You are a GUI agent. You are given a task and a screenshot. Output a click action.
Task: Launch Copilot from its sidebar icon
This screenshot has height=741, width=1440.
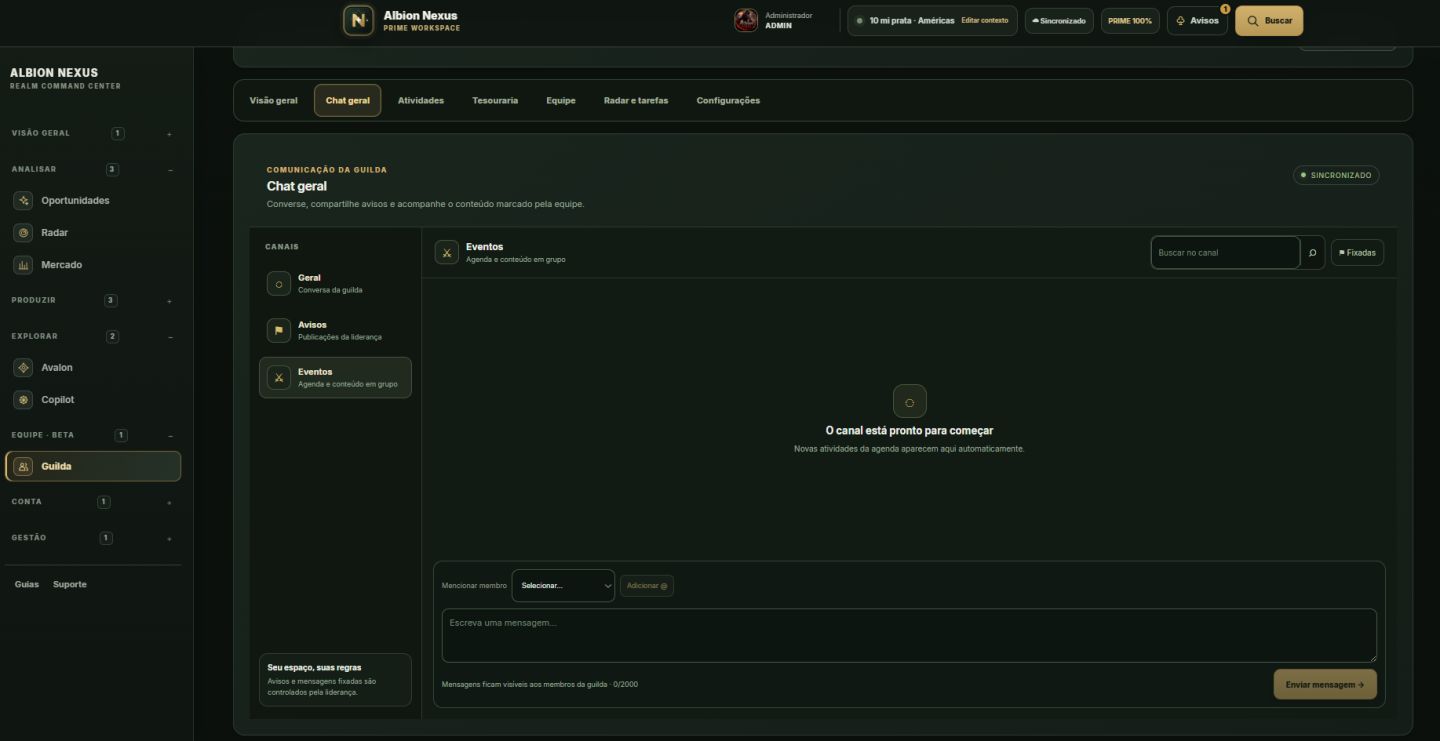(23, 400)
